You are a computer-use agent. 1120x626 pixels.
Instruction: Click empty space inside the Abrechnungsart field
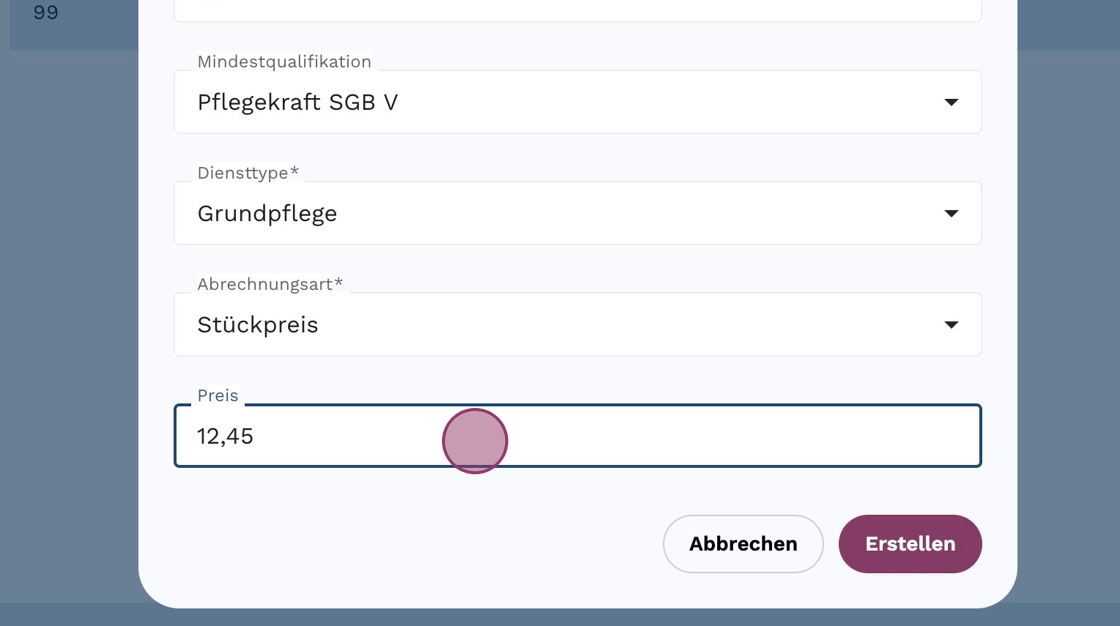650,325
